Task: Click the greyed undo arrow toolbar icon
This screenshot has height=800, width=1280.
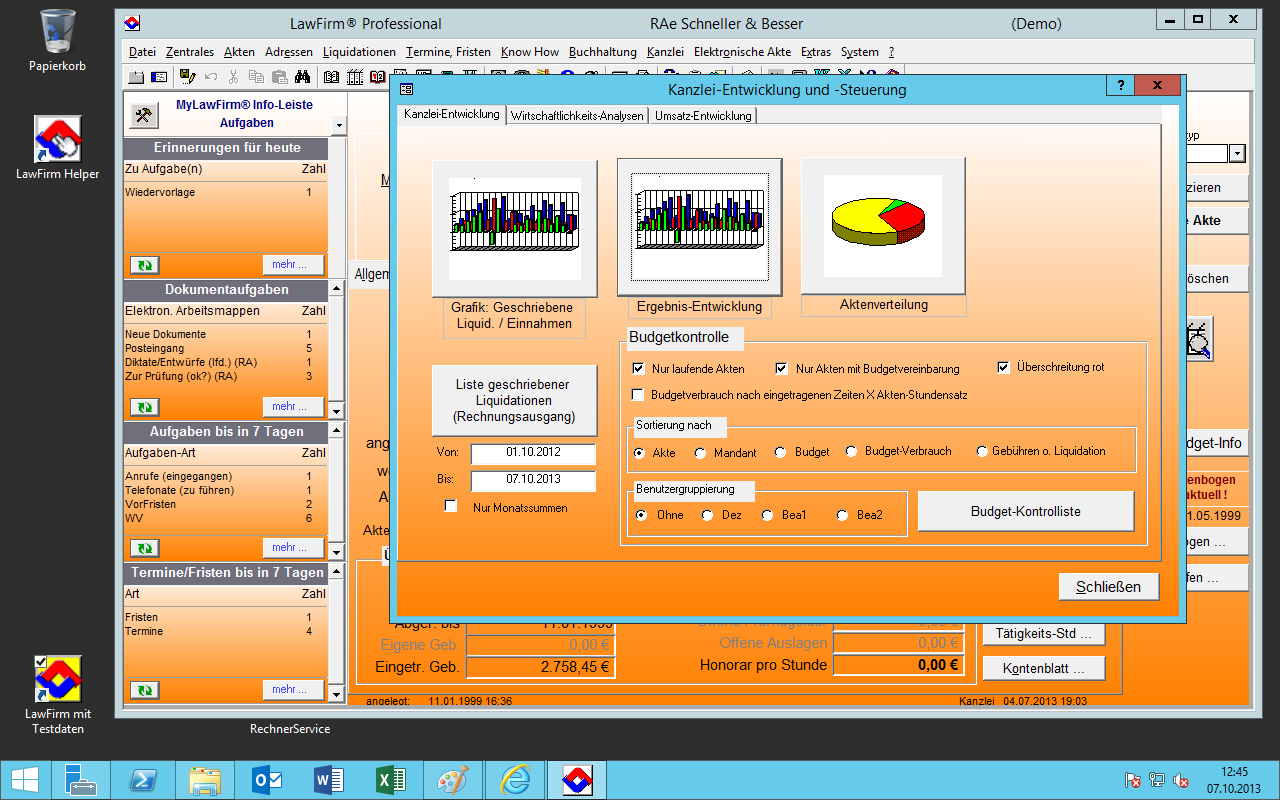Action: (211, 77)
